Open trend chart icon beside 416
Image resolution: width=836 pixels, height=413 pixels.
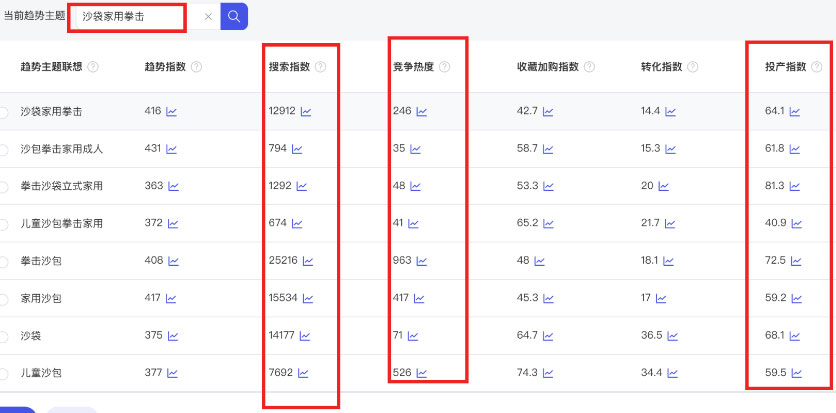[171, 112]
